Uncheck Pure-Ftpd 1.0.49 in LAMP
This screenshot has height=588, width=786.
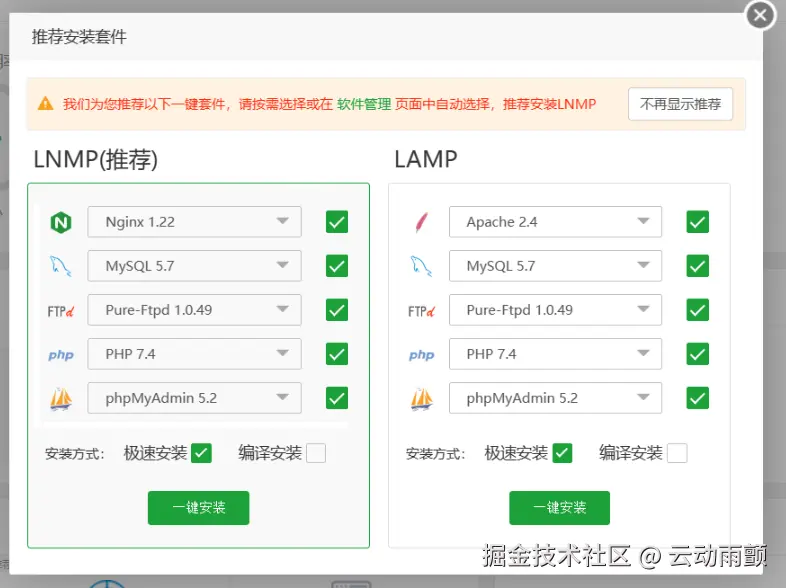[698, 310]
